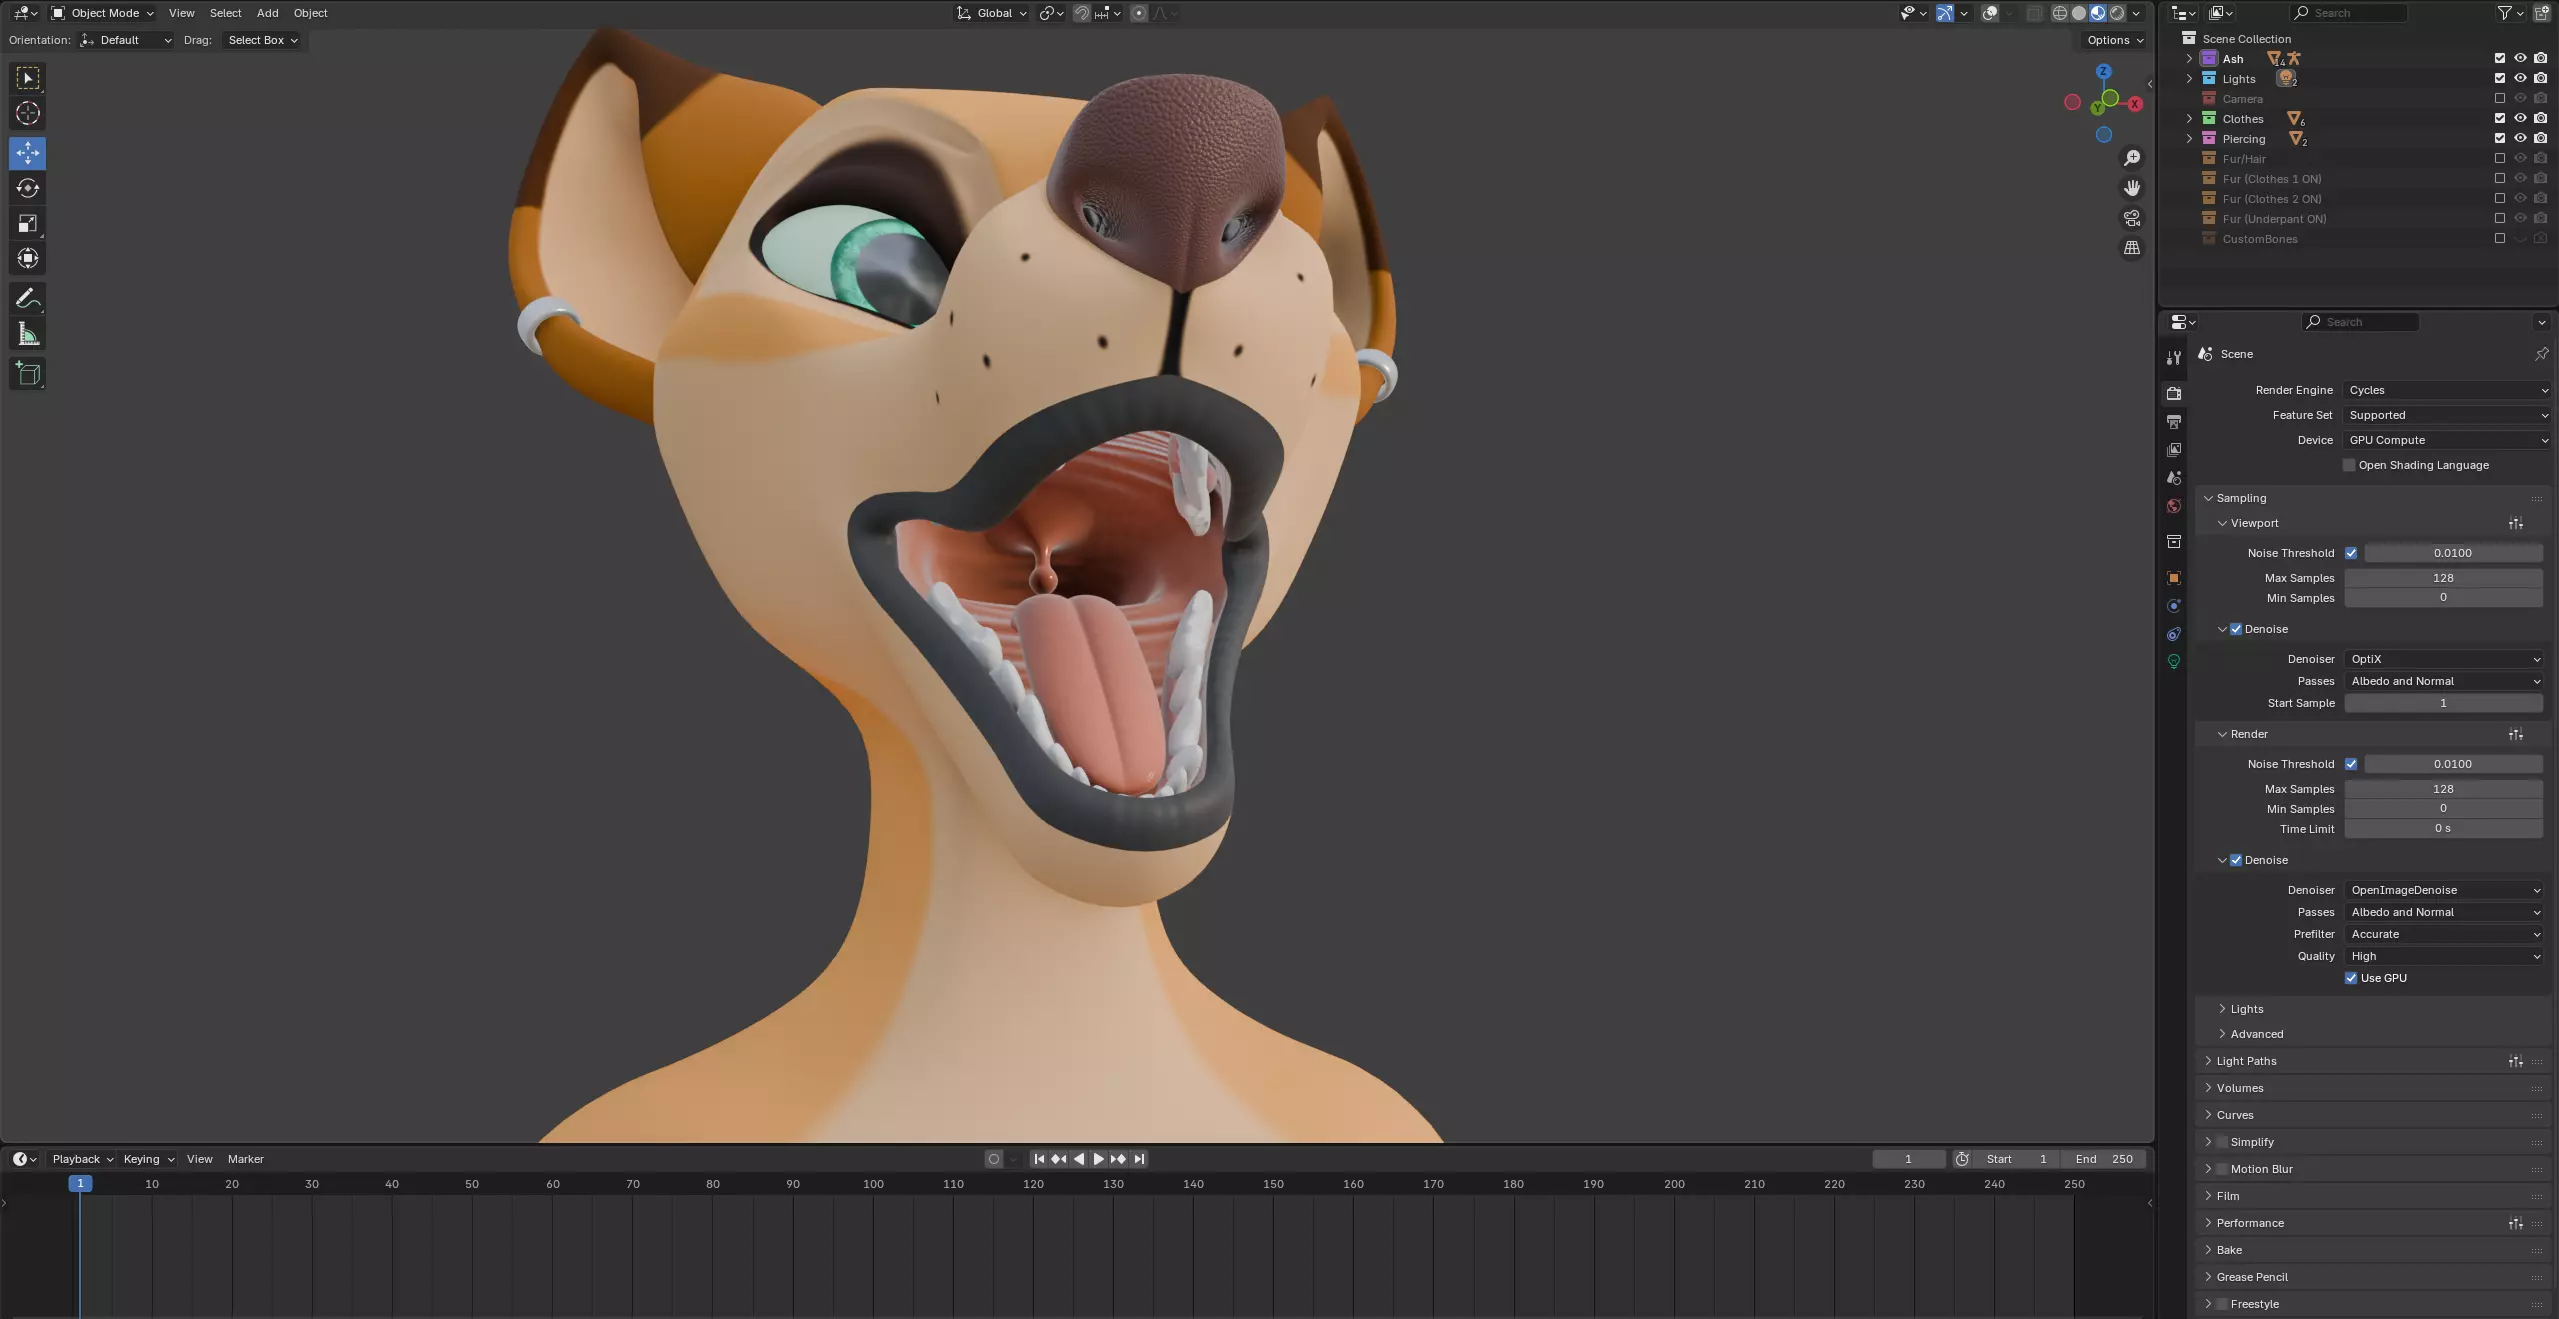This screenshot has height=1319, width=2559.
Task: Open the Feature Set dropdown
Action: click(x=2447, y=415)
